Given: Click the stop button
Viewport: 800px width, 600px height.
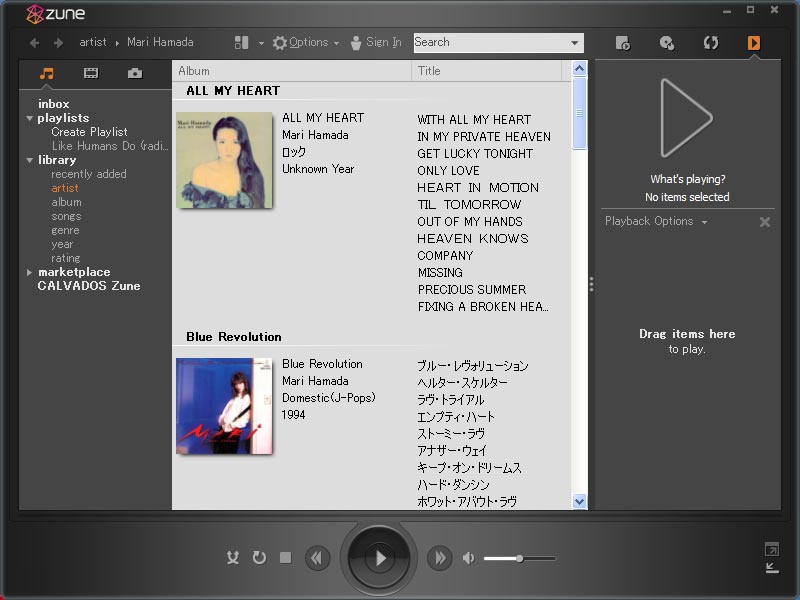Looking at the screenshot, I should (x=286, y=558).
